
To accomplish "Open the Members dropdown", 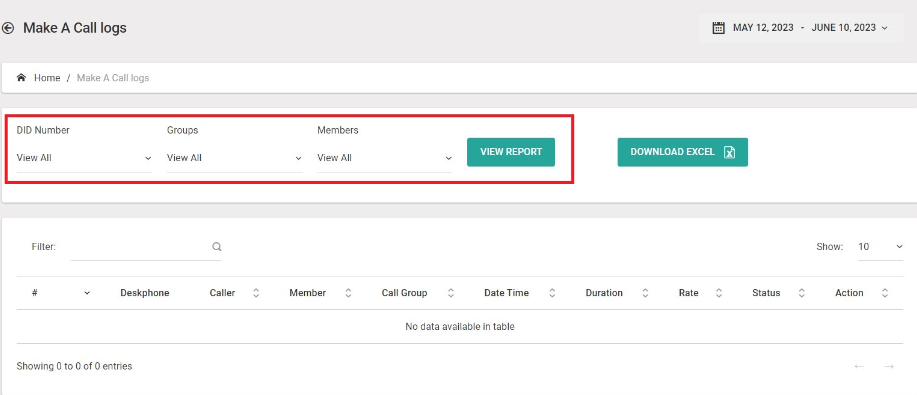I will coord(385,158).
